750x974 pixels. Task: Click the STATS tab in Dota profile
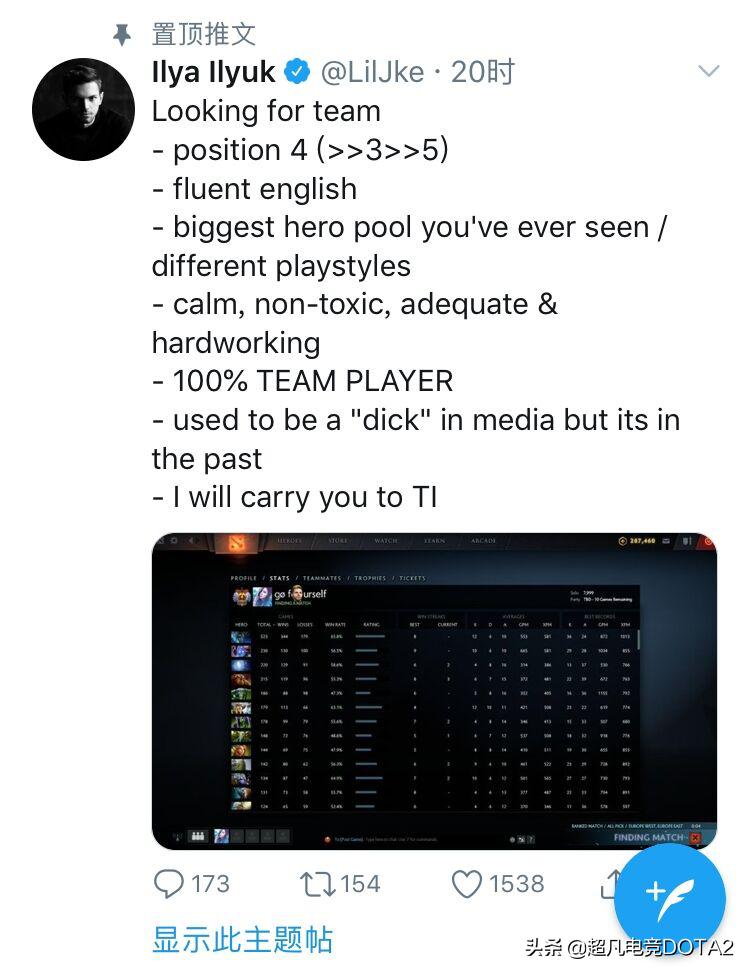point(280,578)
